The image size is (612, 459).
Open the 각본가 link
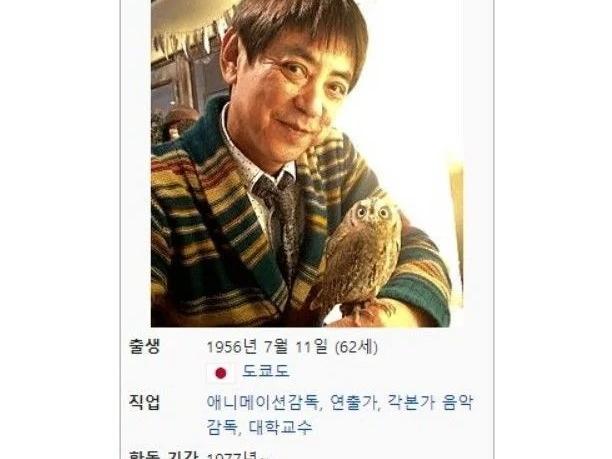coord(411,402)
